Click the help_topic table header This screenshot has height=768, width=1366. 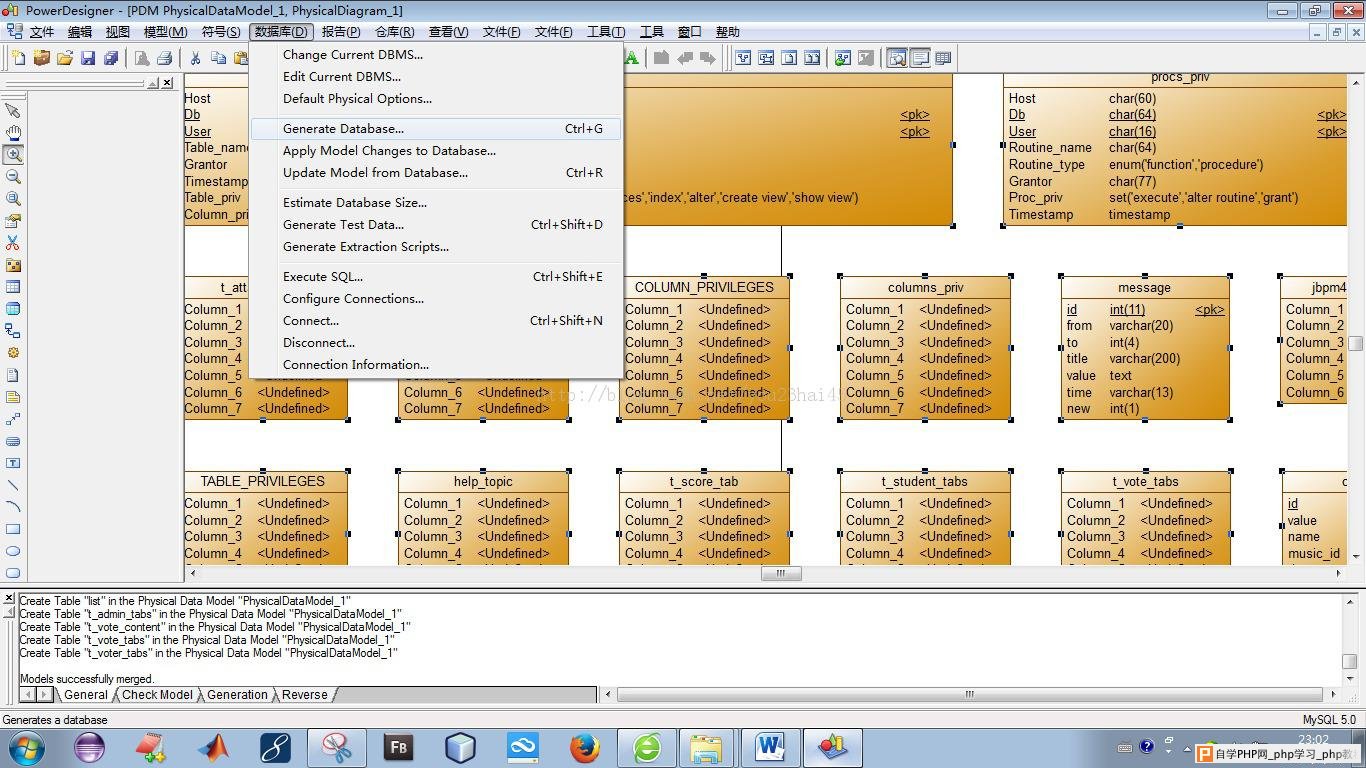(x=483, y=481)
